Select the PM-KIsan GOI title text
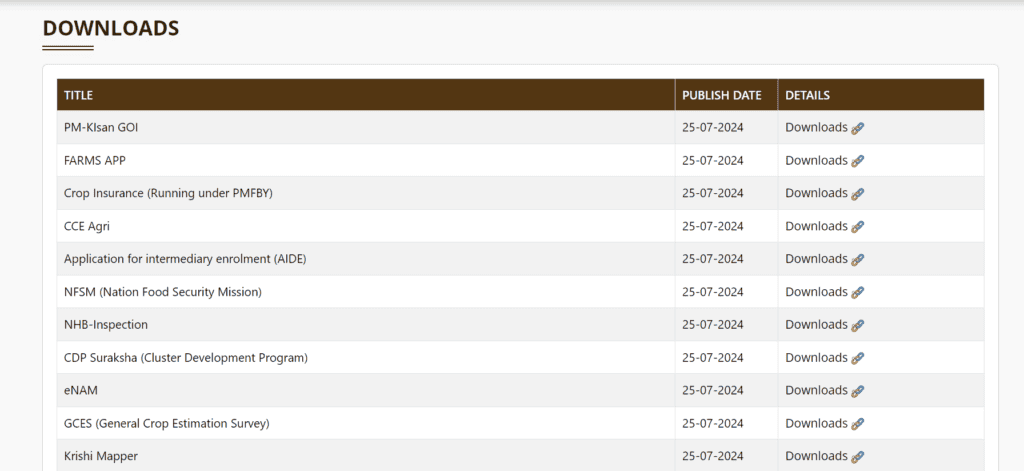Image resolution: width=1024 pixels, height=471 pixels. (x=101, y=127)
